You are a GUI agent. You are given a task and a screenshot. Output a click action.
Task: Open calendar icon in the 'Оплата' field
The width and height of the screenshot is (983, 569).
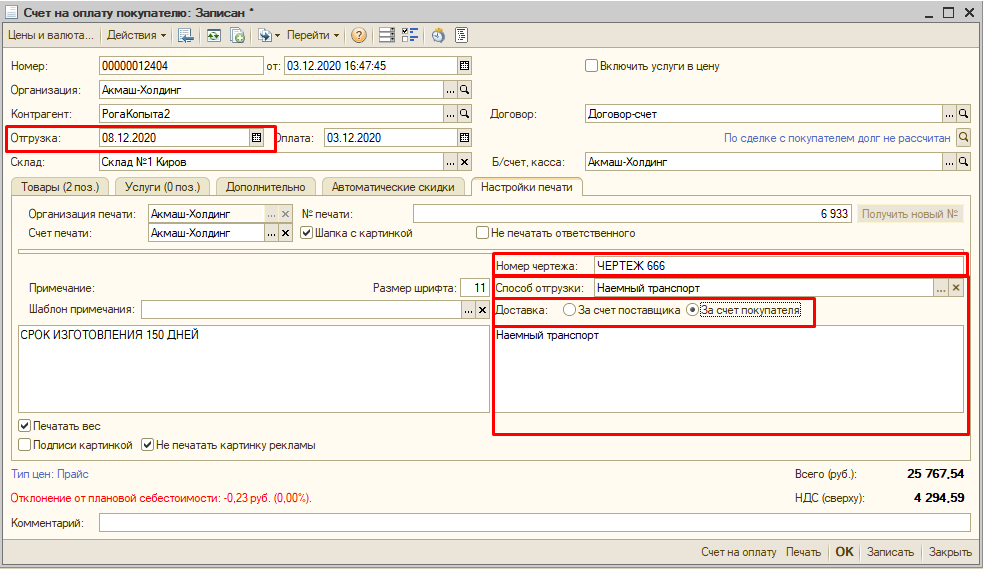(x=465, y=138)
